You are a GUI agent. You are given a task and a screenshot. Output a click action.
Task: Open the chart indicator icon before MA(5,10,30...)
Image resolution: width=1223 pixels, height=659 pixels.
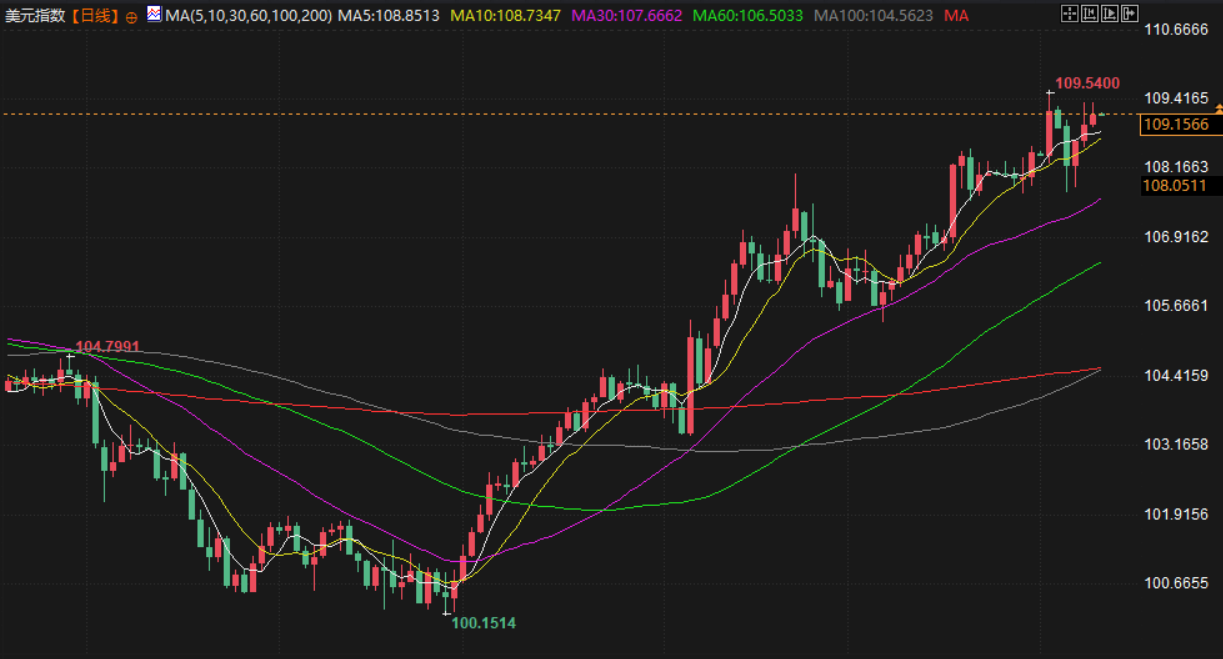pyautogui.click(x=153, y=15)
